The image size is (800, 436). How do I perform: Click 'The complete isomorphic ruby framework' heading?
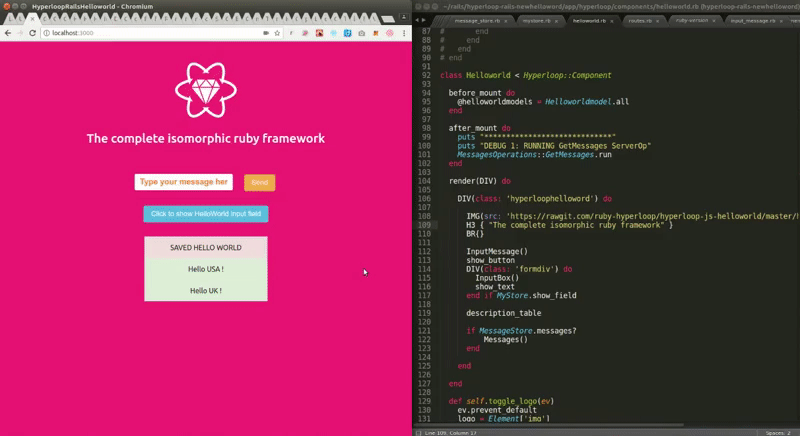206,139
